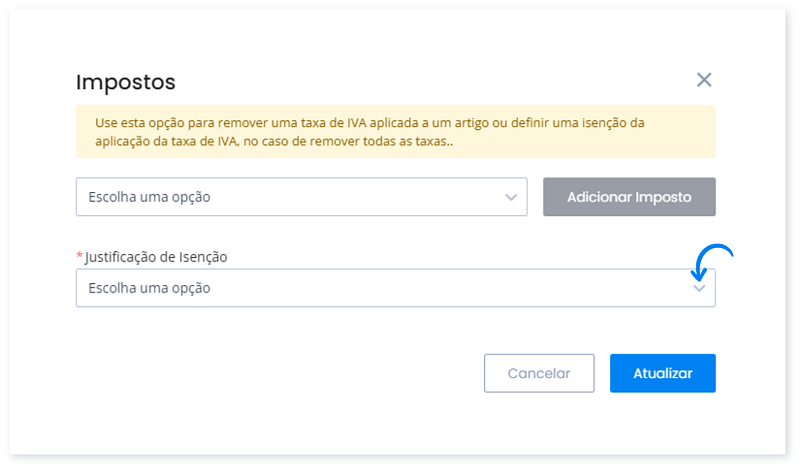Click the yellow IVA information banner

(x=395, y=132)
